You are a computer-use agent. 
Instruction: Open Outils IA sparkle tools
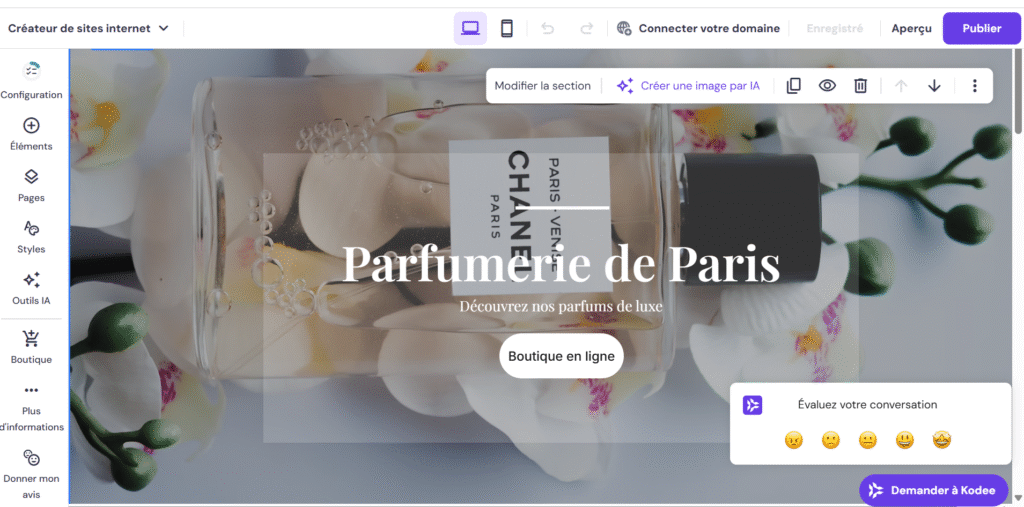pyautogui.click(x=31, y=289)
